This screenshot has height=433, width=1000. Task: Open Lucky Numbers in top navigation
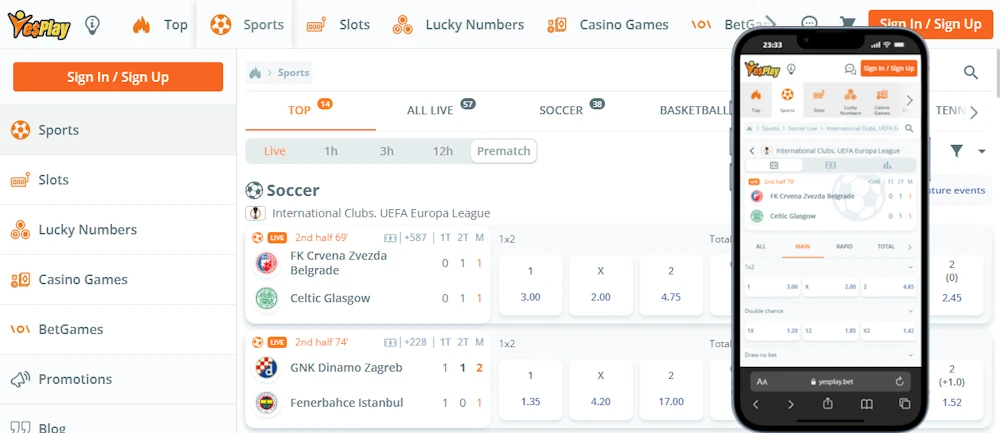click(x=458, y=25)
